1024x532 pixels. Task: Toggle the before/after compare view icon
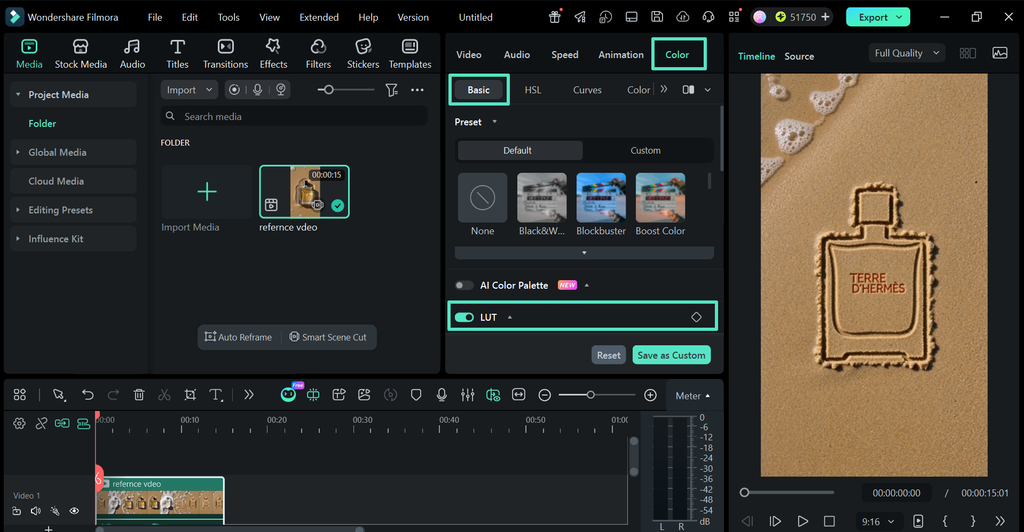pos(688,89)
